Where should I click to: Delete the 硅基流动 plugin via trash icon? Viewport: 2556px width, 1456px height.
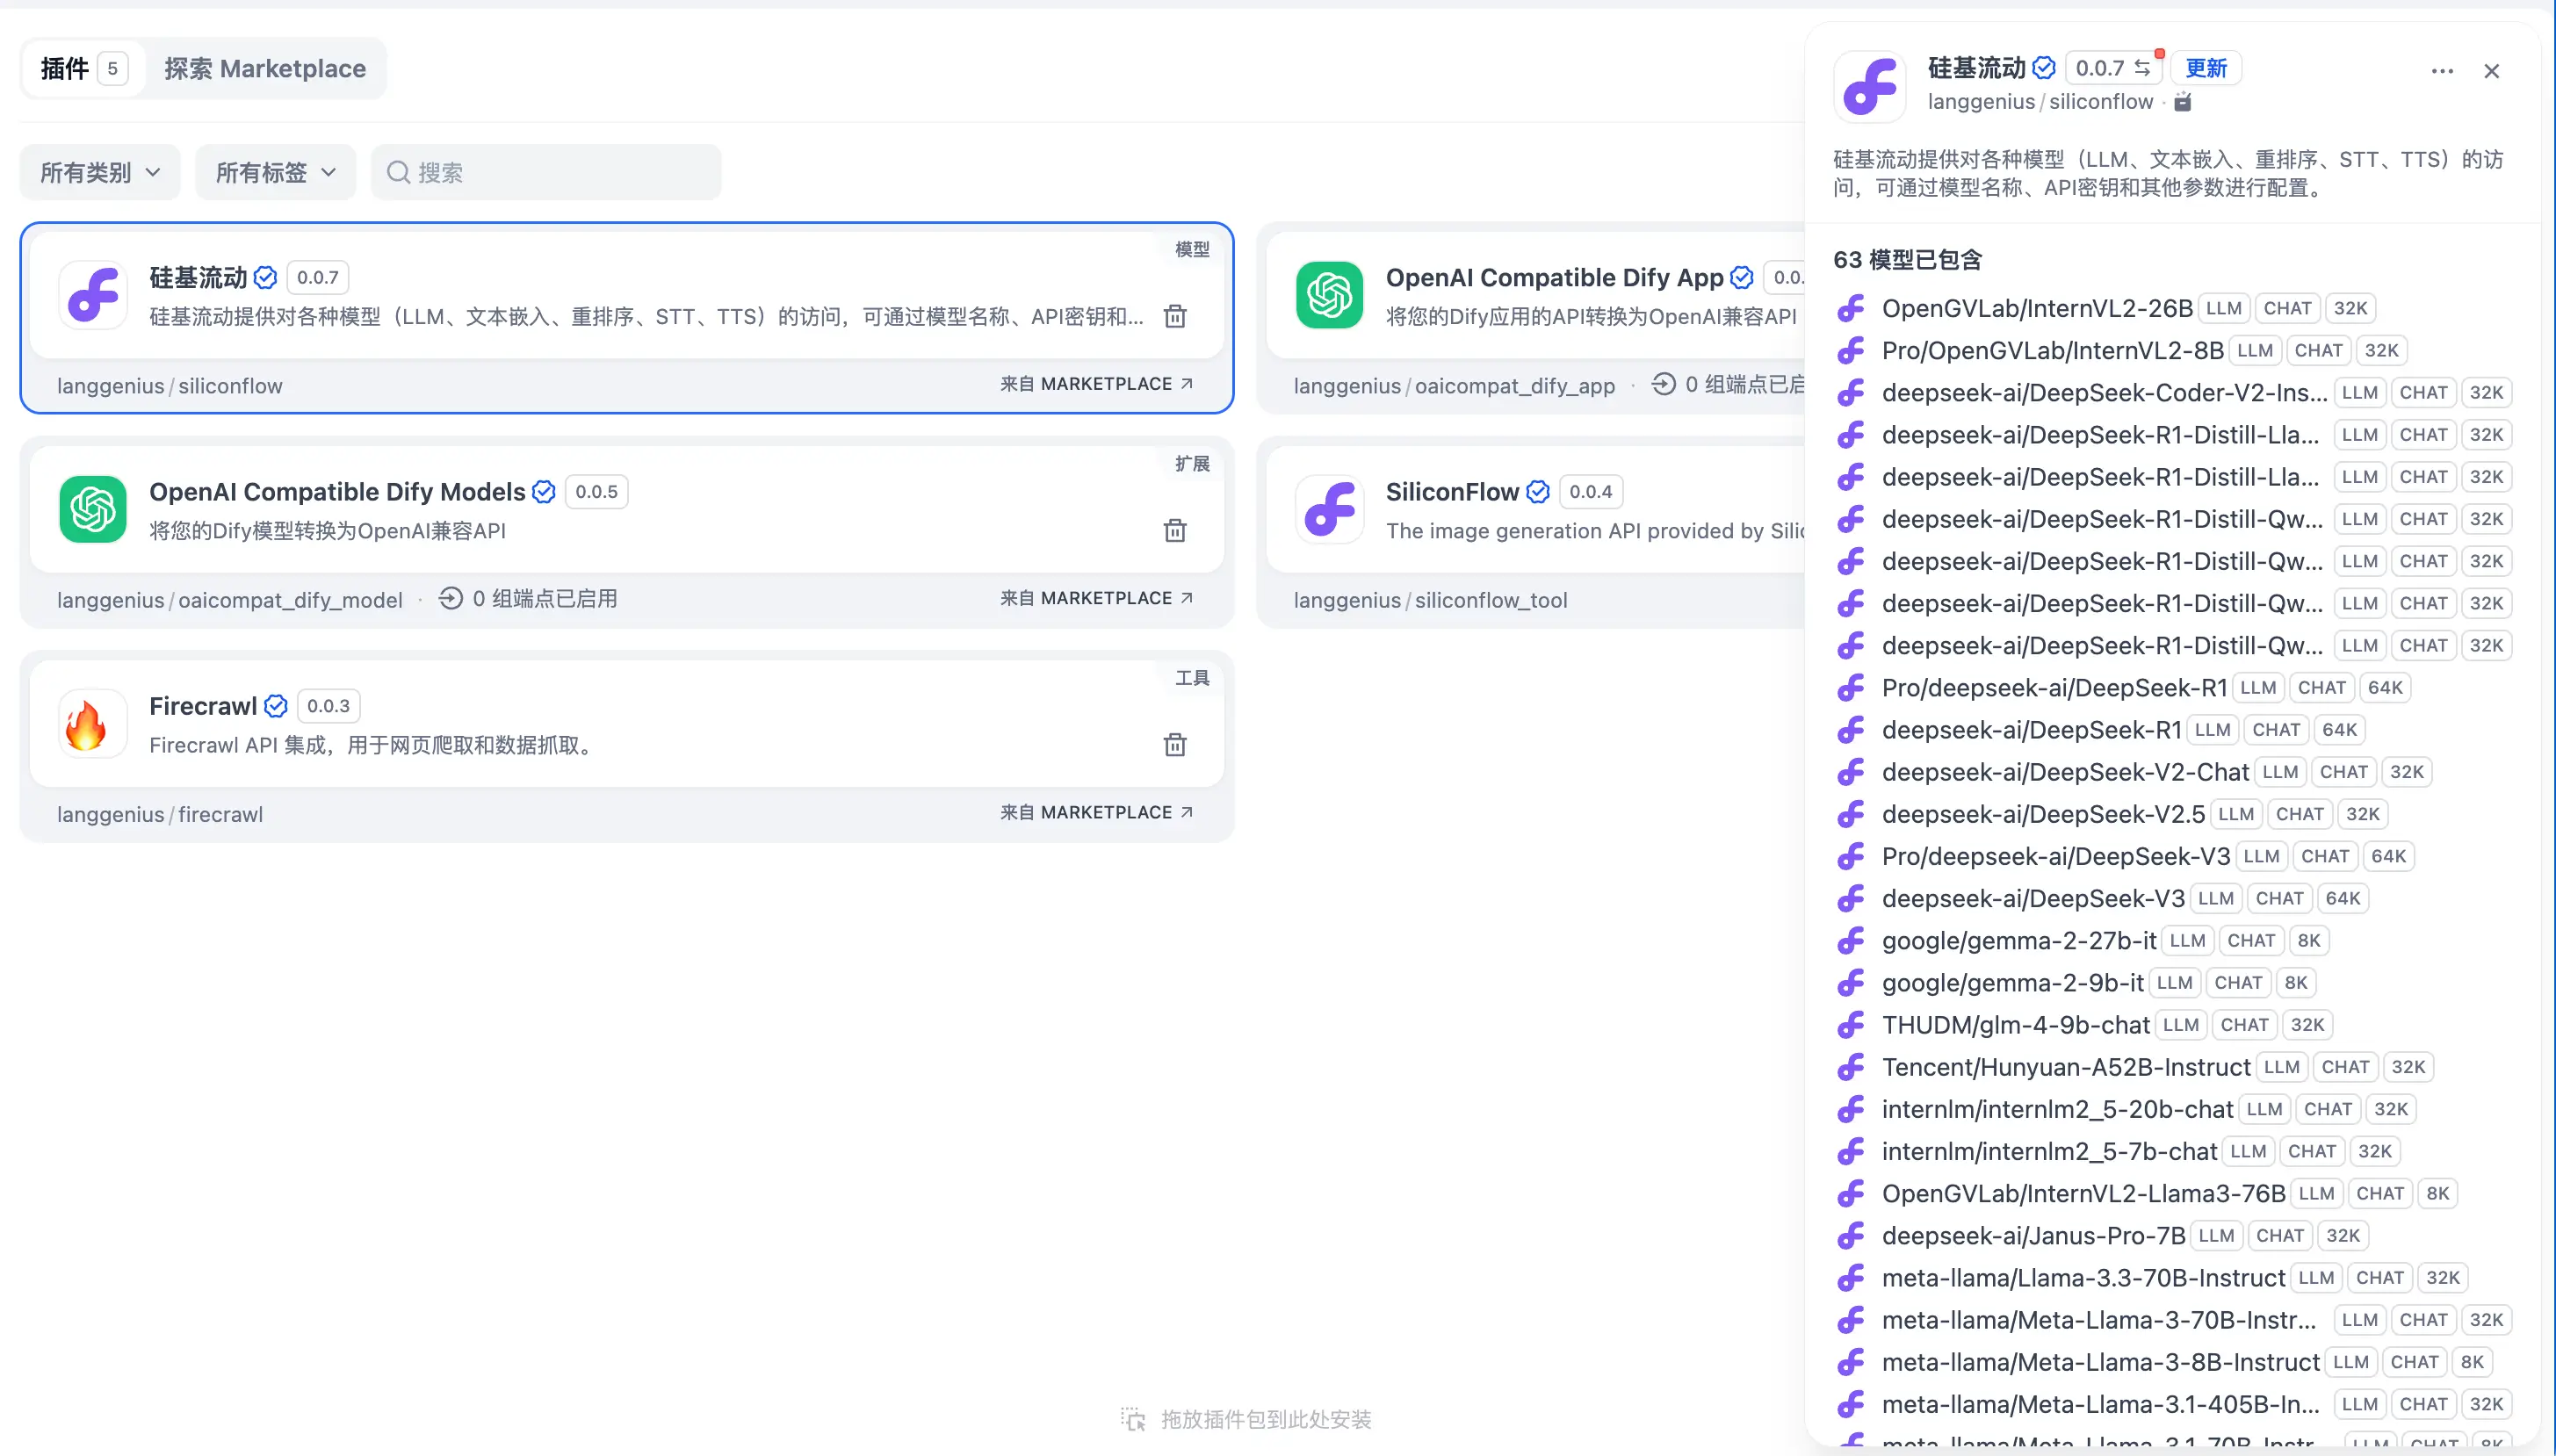tap(1175, 316)
